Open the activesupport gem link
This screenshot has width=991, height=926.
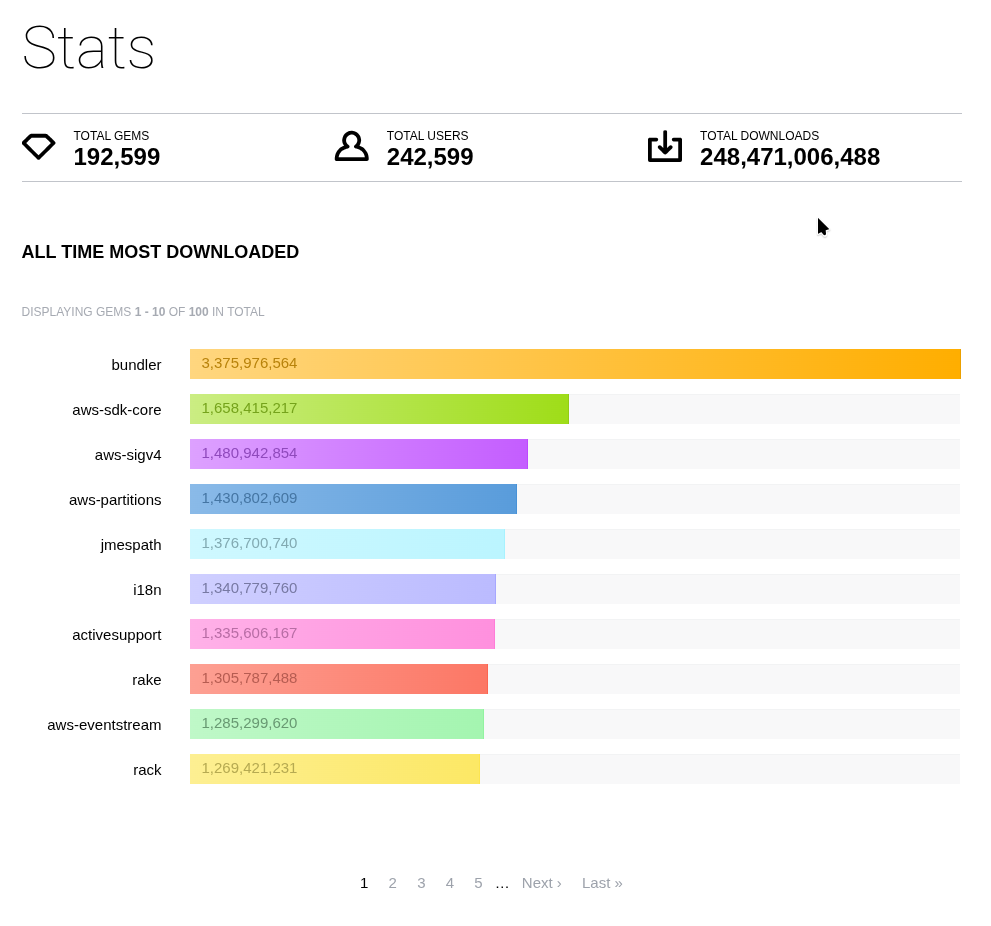(x=117, y=635)
